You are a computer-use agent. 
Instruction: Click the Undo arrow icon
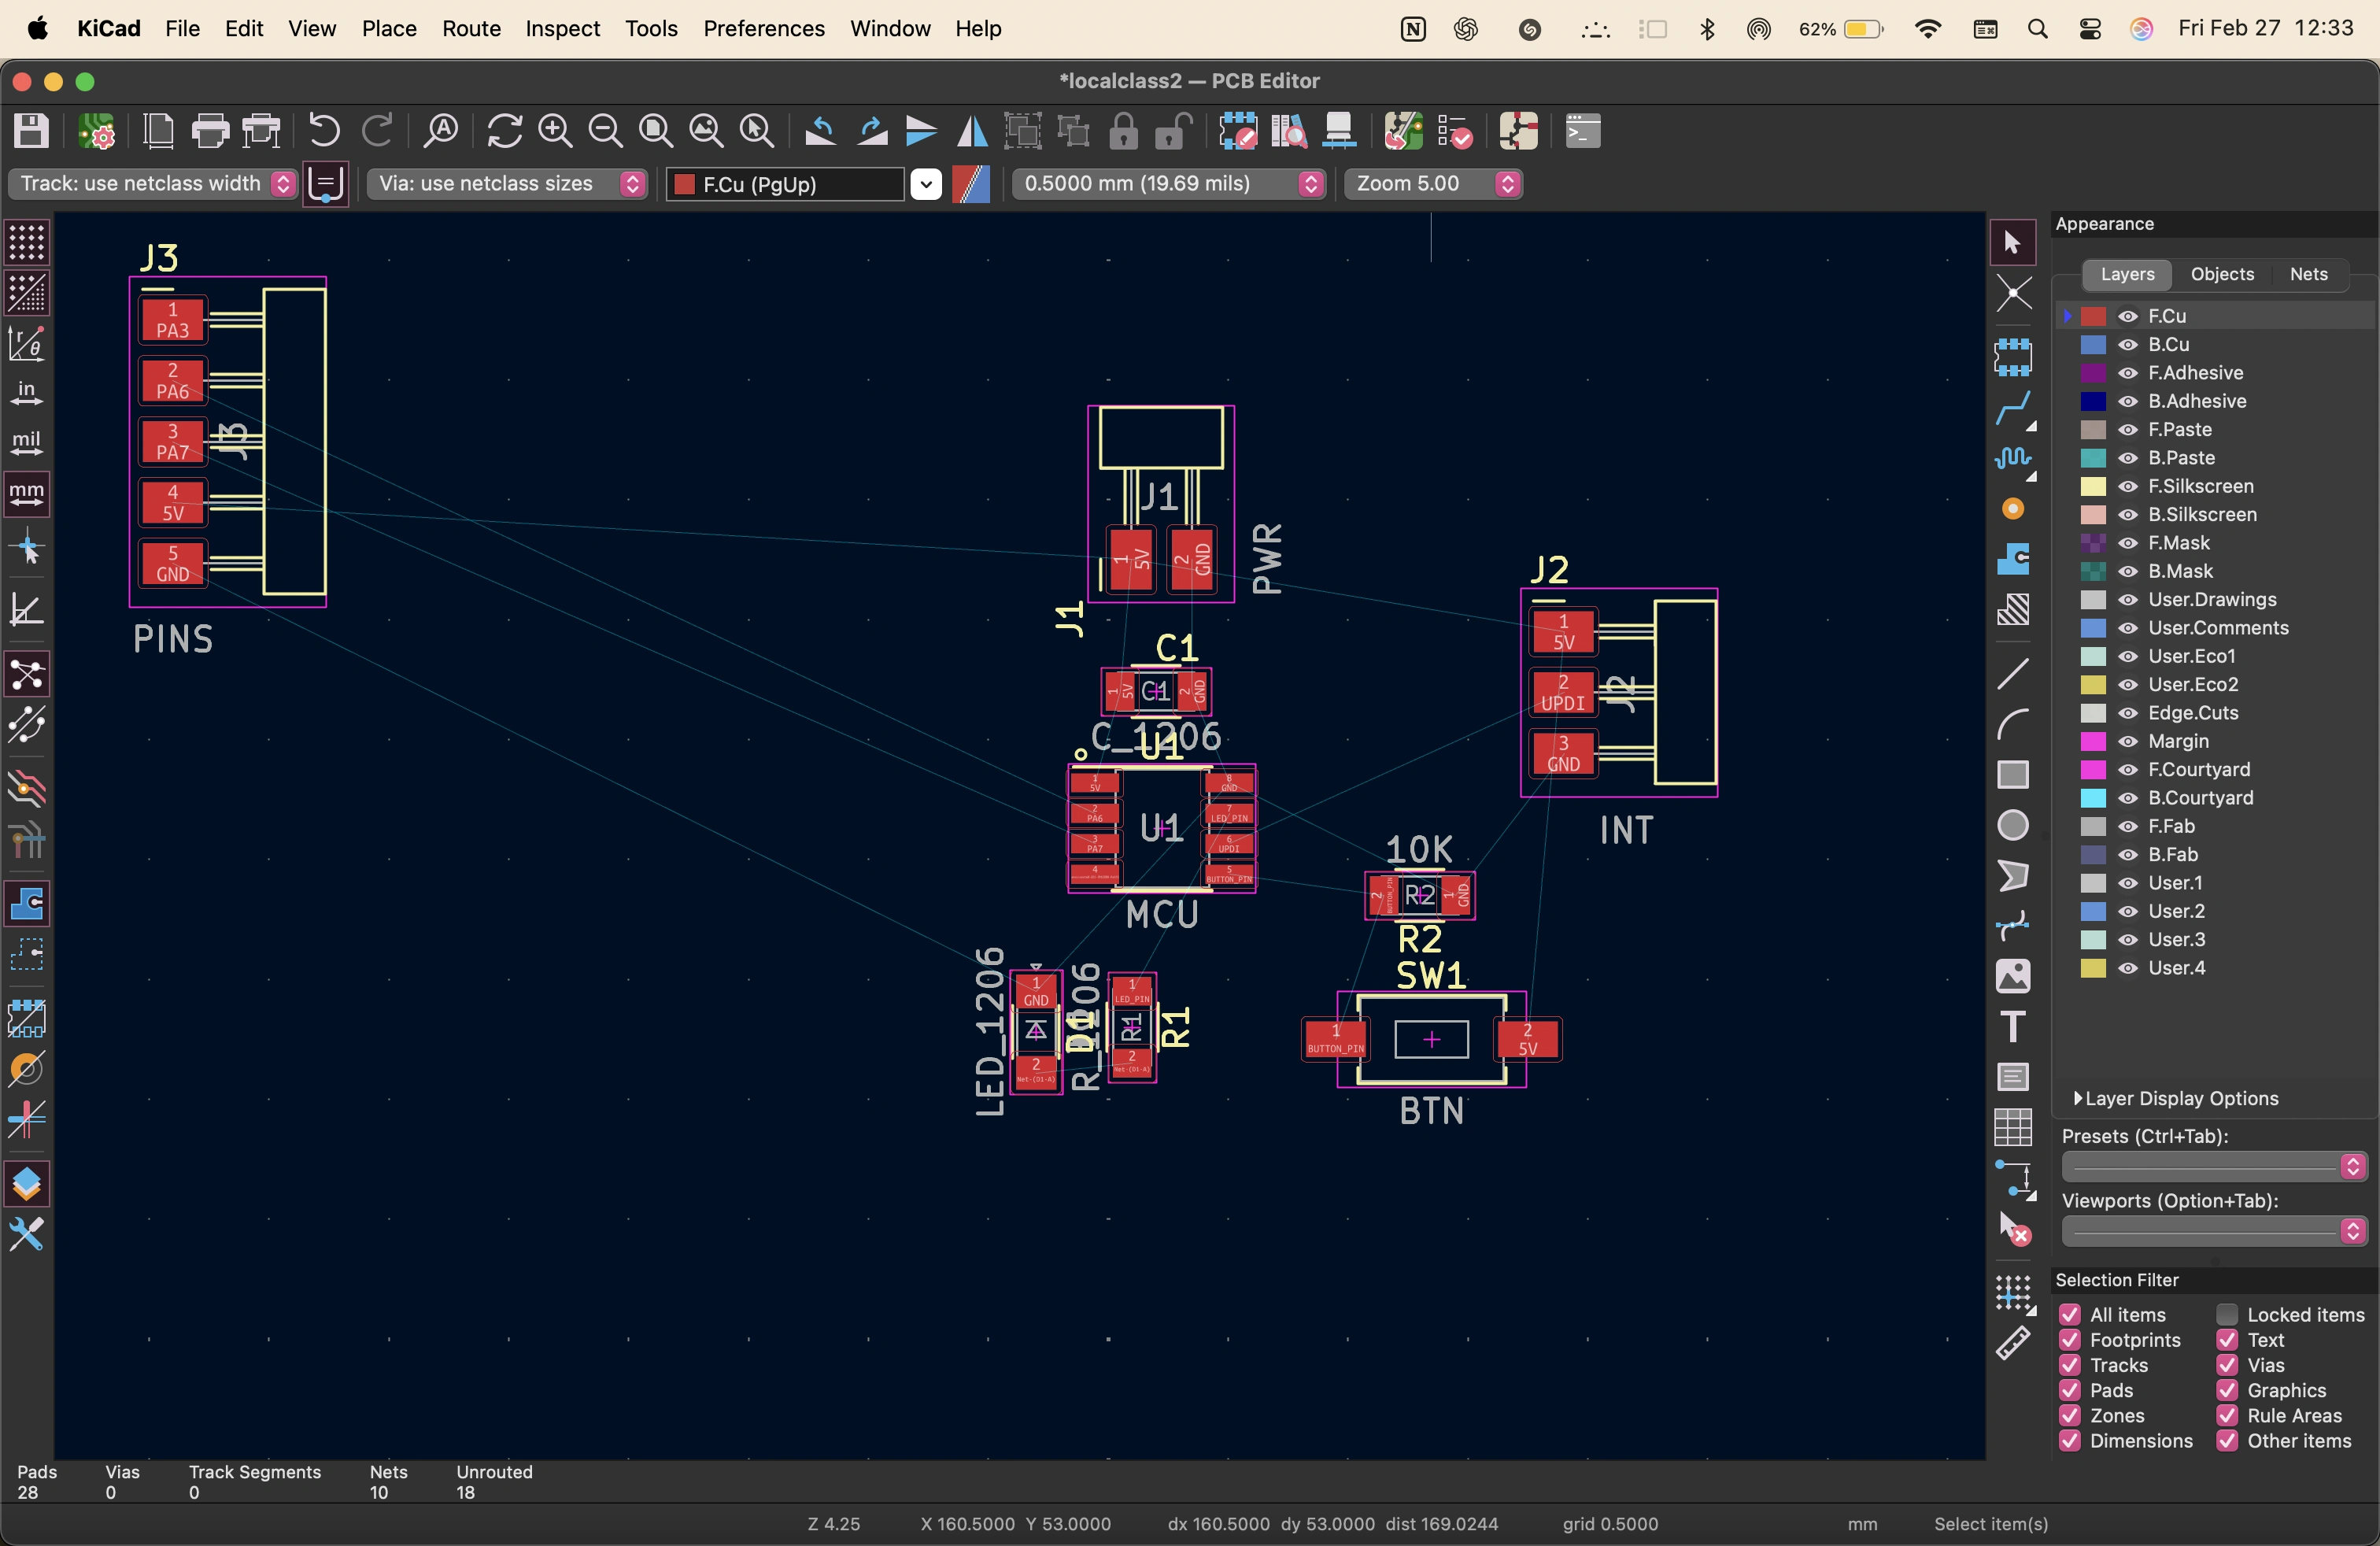point(324,131)
